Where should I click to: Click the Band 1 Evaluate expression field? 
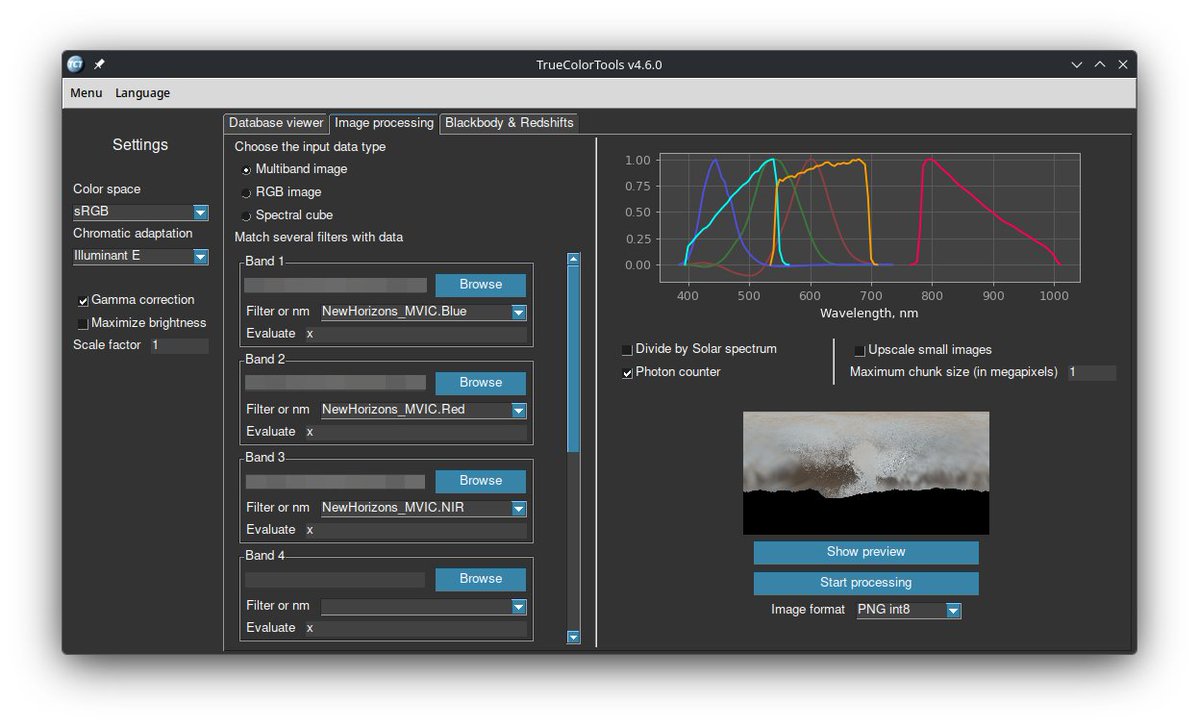[x=416, y=334]
